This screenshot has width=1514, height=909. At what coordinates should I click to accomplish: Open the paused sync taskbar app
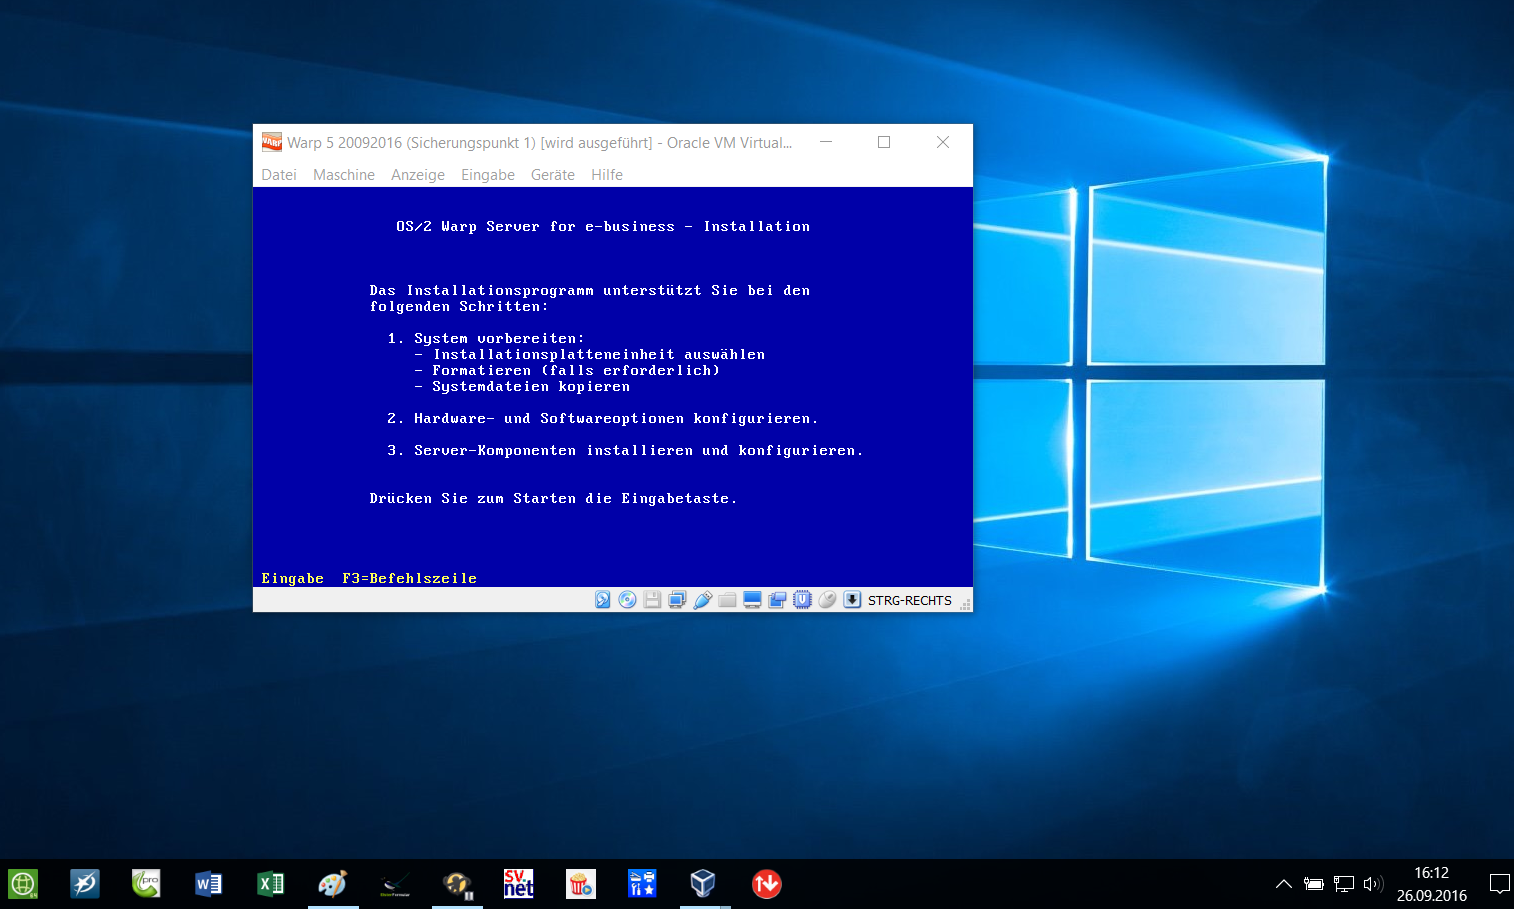(457, 884)
